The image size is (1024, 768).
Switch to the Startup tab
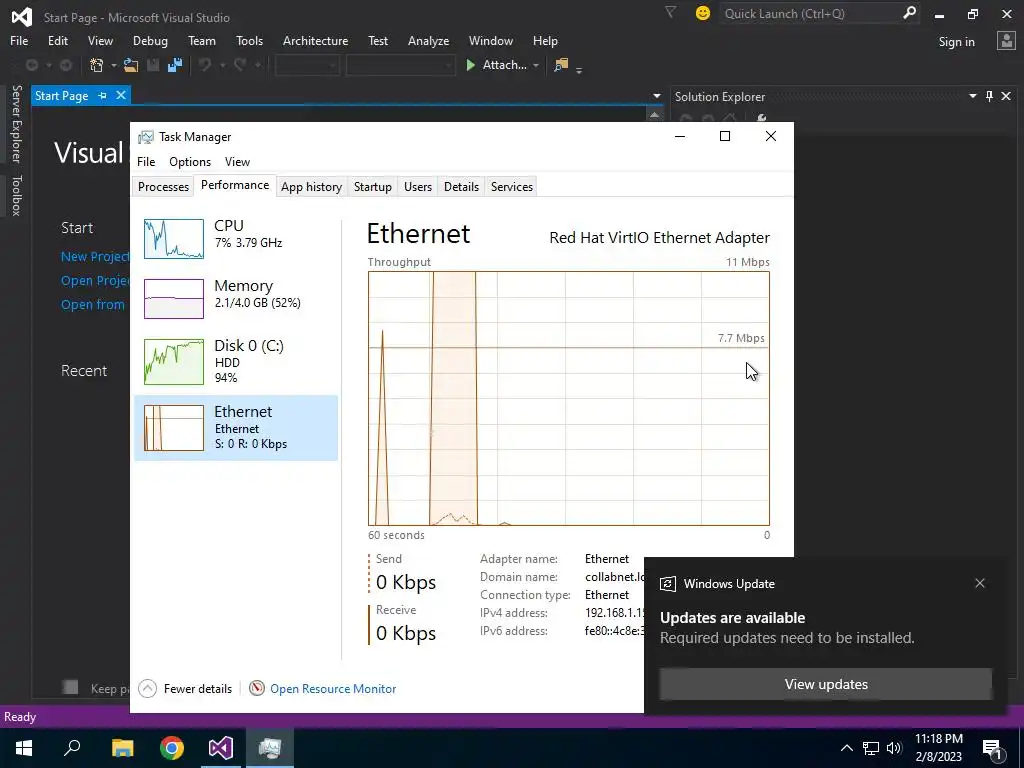(373, 187)
